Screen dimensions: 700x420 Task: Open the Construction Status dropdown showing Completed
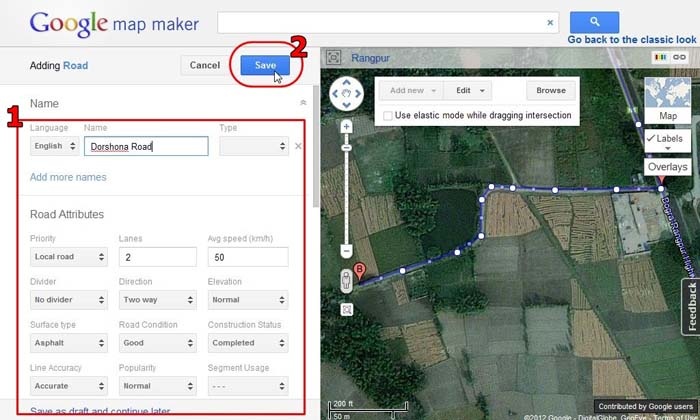tap(248, 343)
